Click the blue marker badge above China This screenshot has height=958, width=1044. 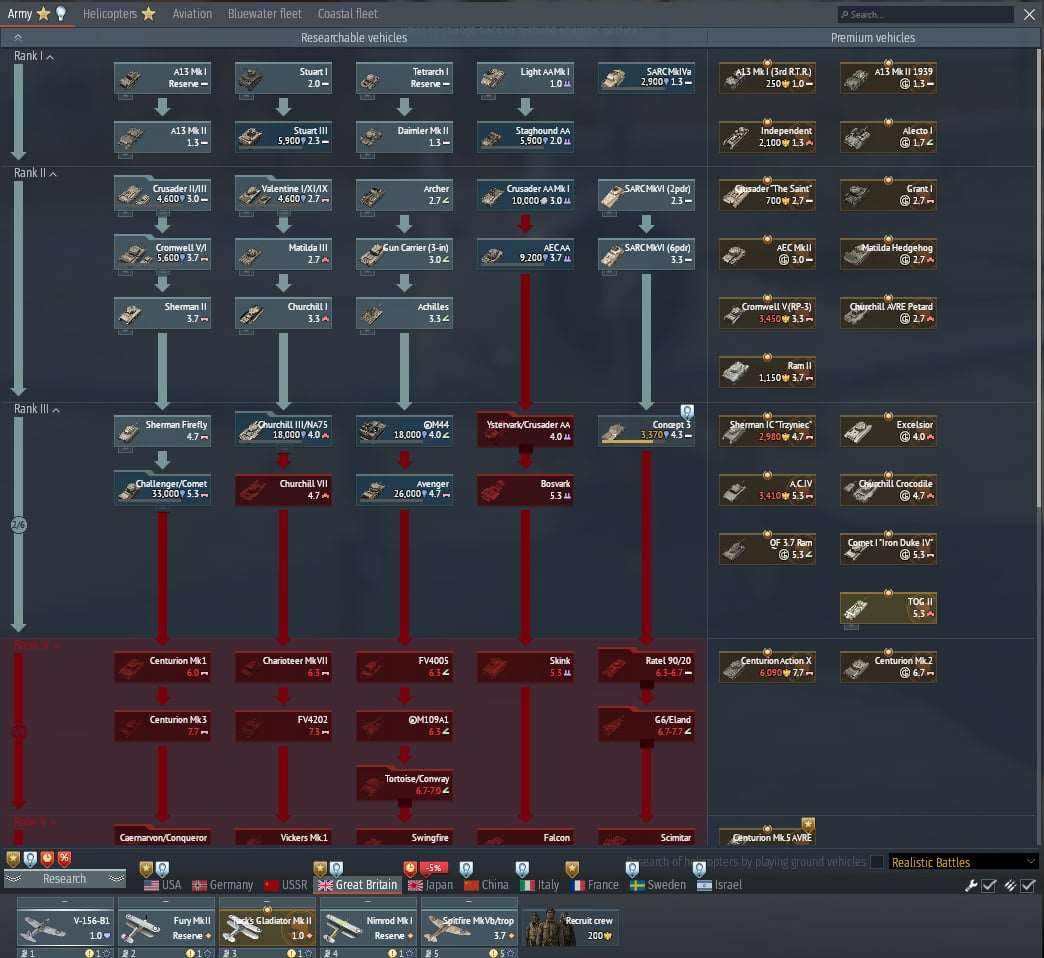point(466,868)
